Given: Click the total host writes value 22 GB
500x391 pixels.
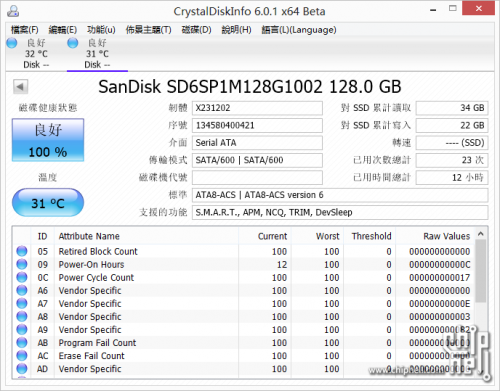Looking at the screenshot, I should click(452, 125).
